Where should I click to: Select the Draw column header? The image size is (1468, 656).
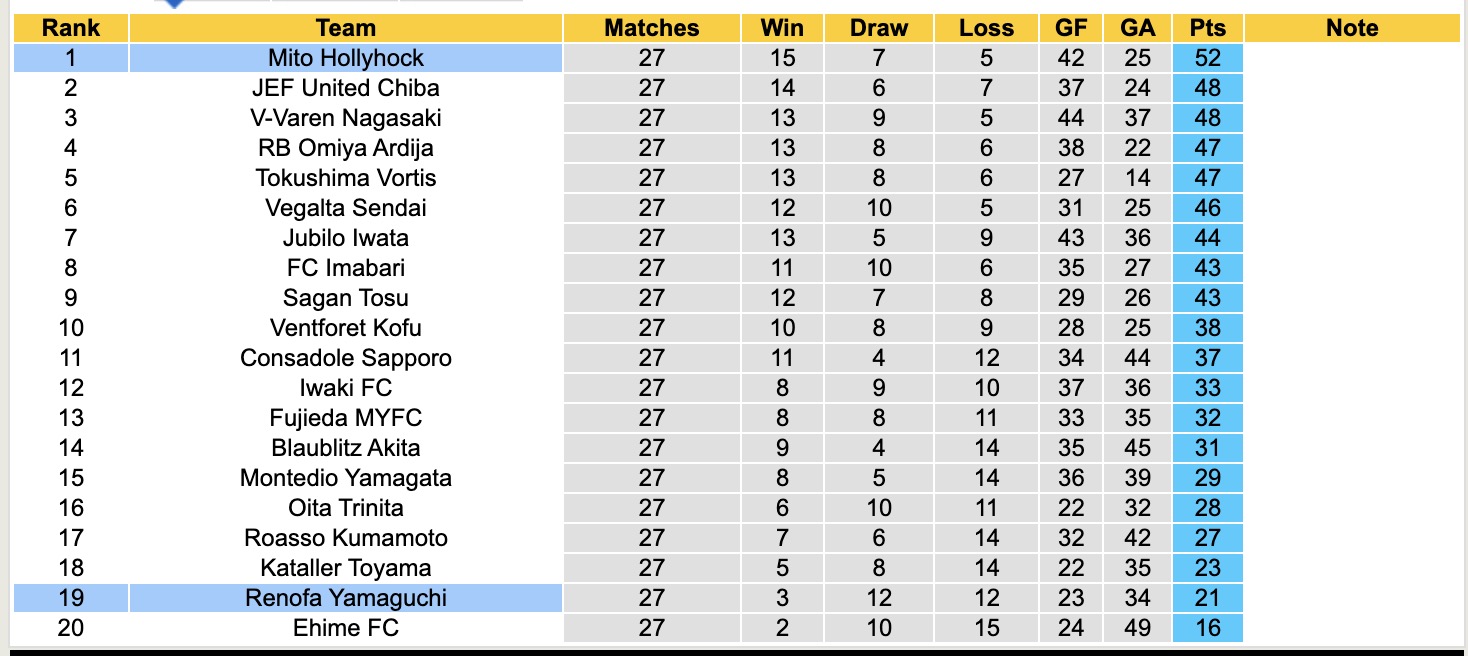(x=878, y=28)
